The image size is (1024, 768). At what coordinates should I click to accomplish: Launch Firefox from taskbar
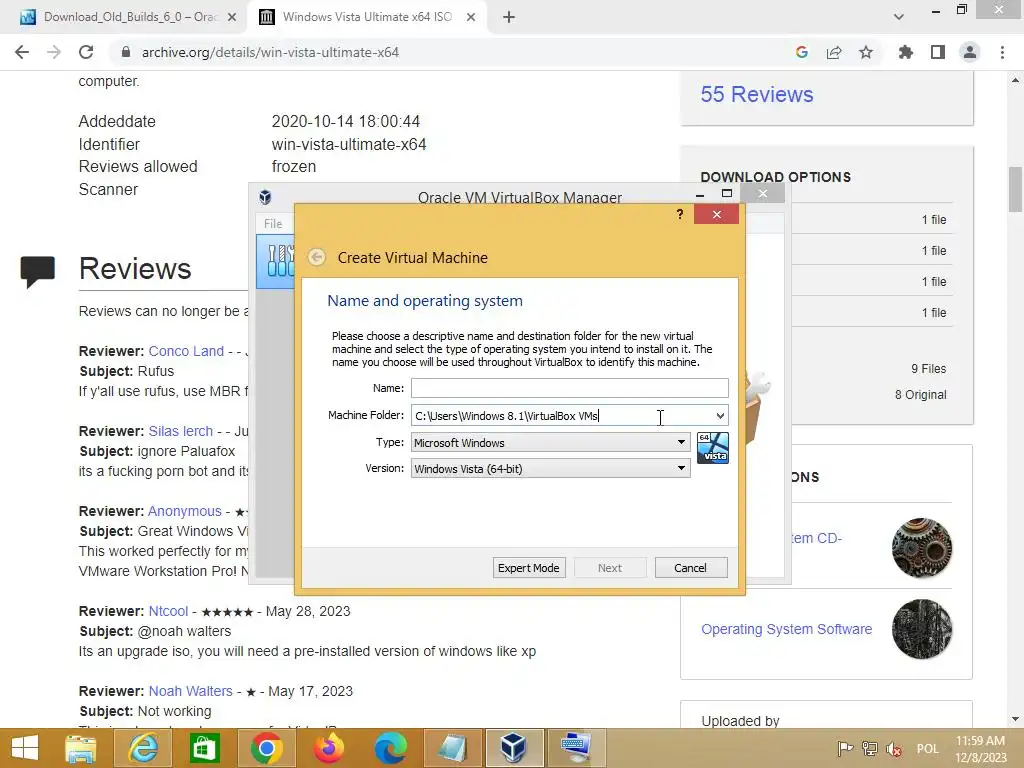pyautogui.click(x=328, y=748)
